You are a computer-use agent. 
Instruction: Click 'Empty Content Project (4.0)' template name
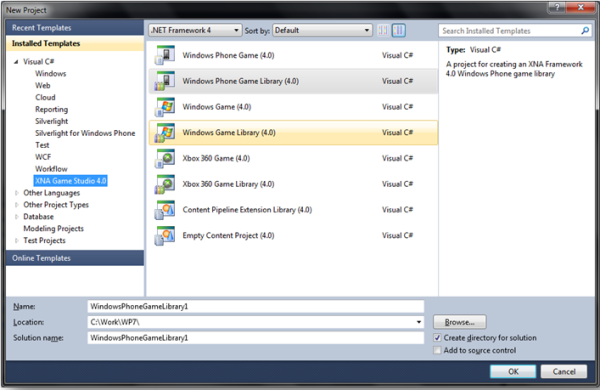tap(228, 235)
